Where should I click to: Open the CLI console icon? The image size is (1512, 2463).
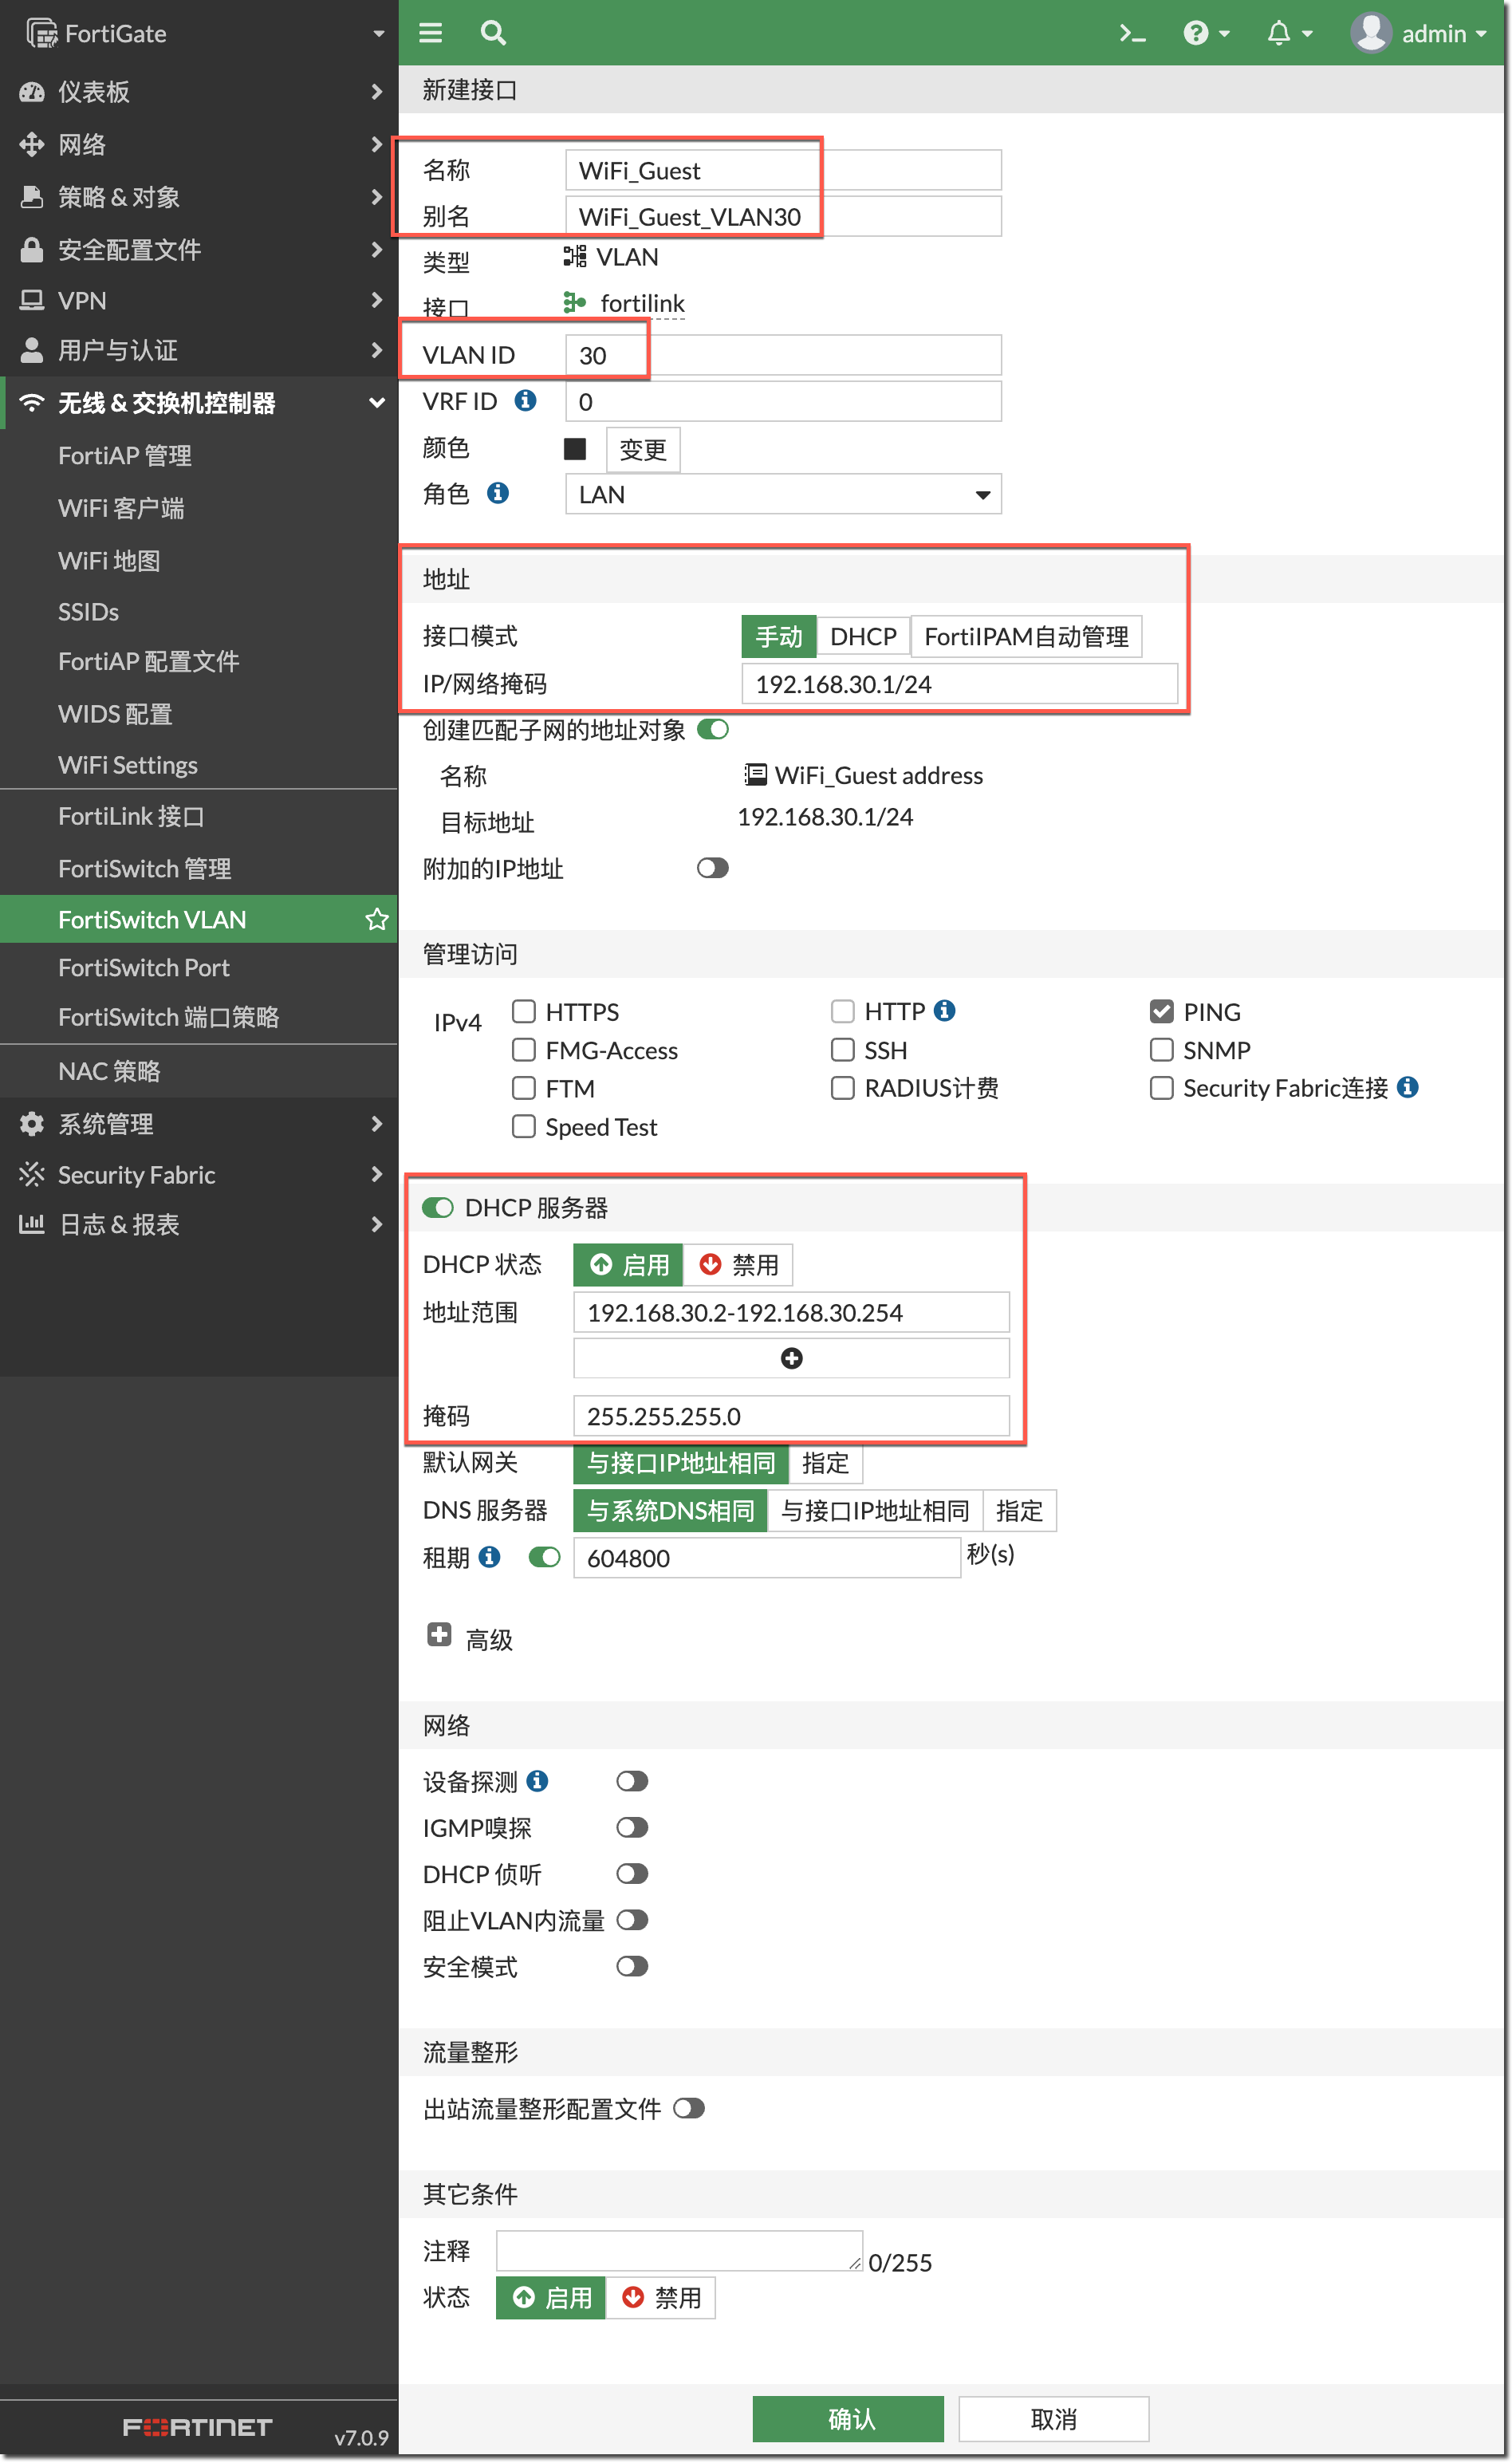pyautogui.click(x=1131, y=34)
